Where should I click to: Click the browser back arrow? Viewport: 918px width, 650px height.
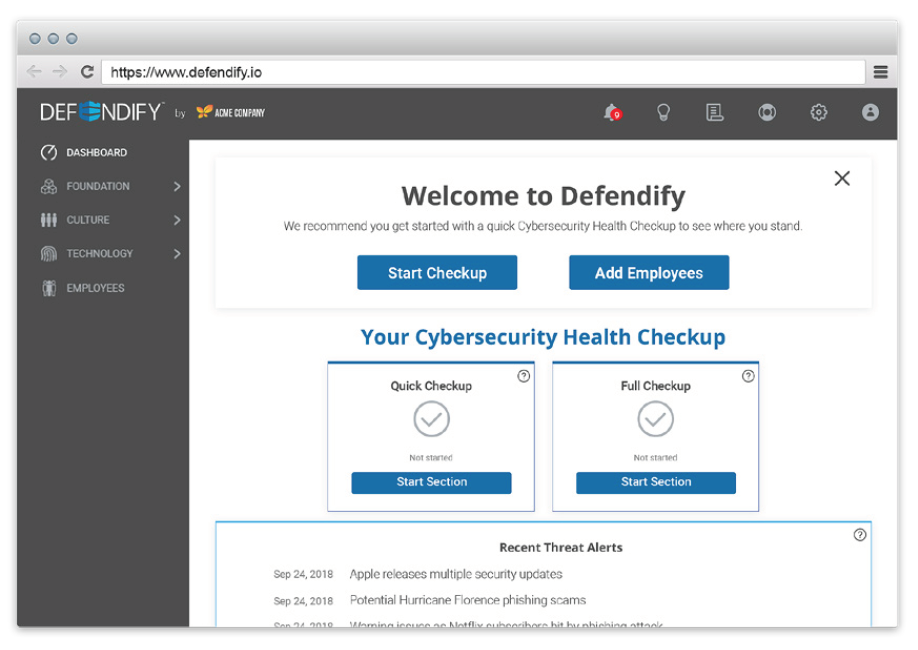34,71
